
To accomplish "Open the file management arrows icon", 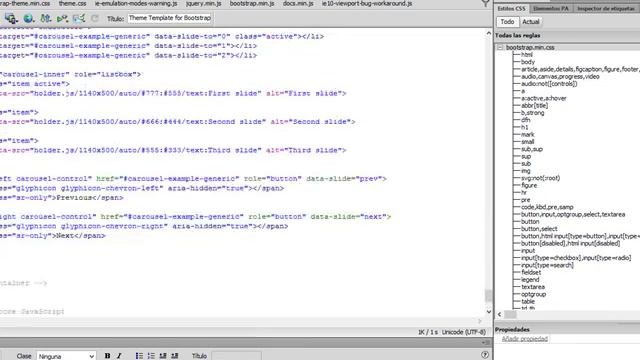I will coord(45,18).
